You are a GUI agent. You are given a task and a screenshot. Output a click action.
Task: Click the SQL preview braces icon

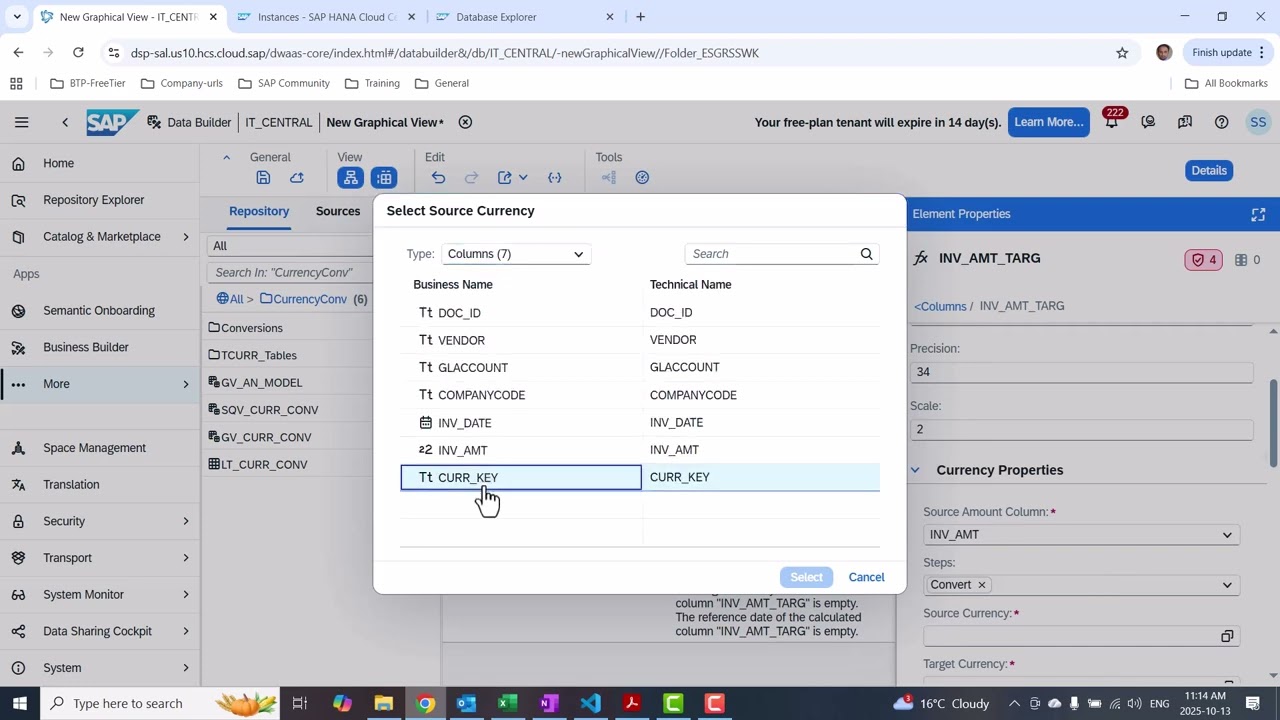555,177
